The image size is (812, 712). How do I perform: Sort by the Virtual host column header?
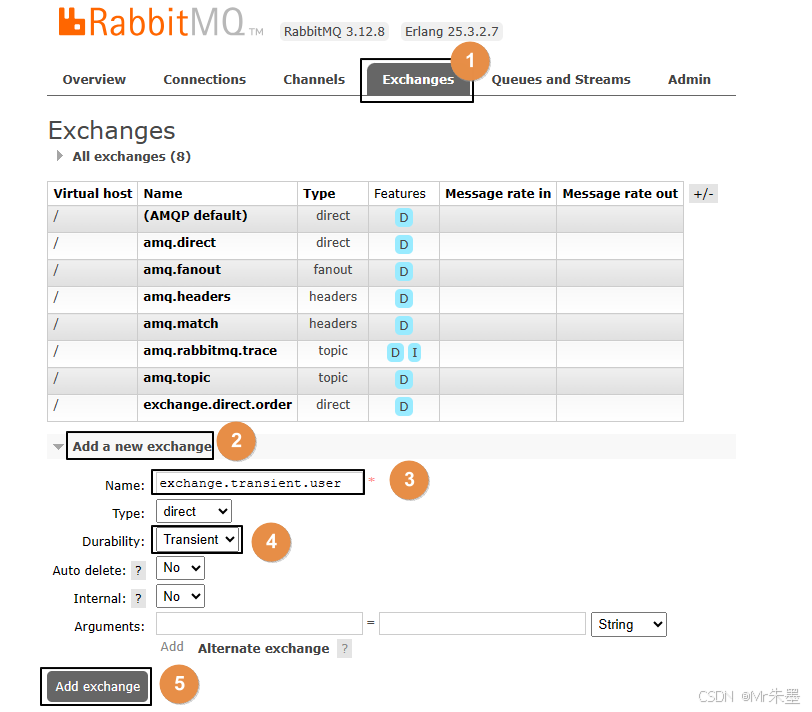(93, 194)
